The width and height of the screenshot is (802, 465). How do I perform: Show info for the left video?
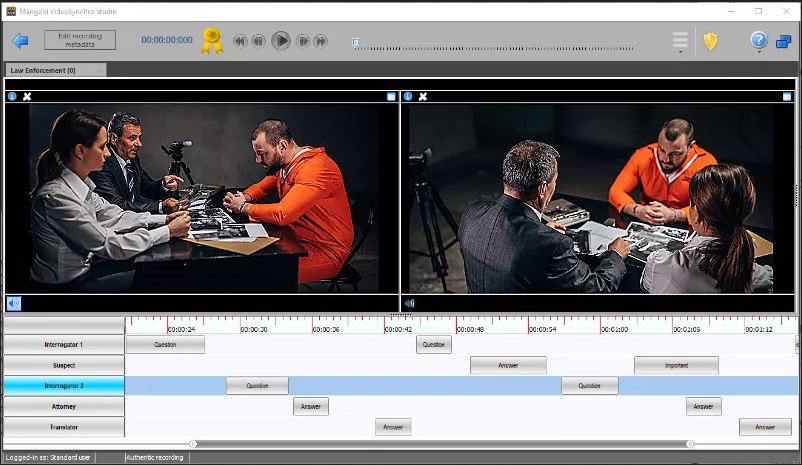click(x=12, y=96)
